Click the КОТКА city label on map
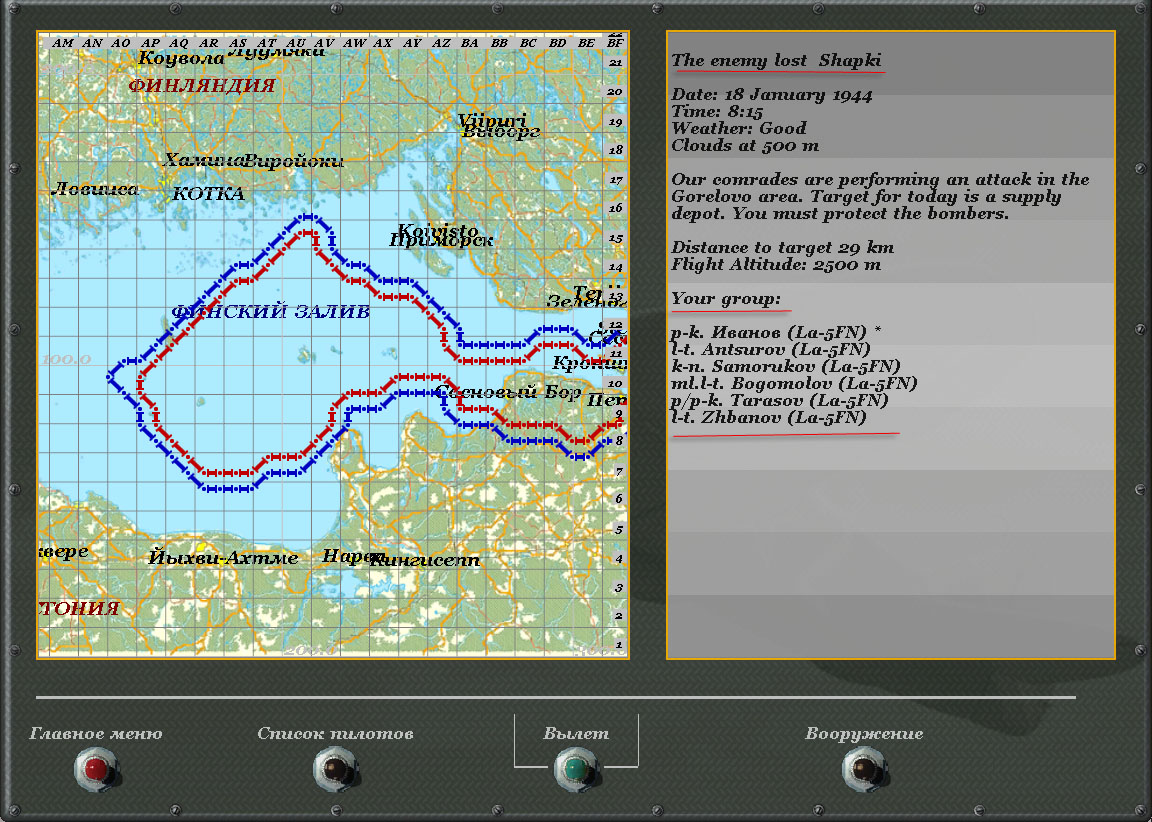1152x822 pixels. pyautogui.click(x=209, y=194)
